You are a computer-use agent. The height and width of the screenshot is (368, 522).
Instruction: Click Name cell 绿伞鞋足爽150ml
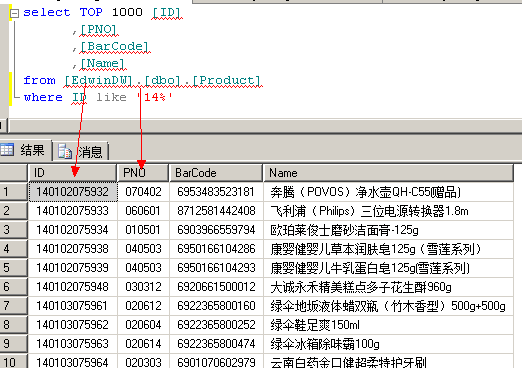click(x=388, y=325)
